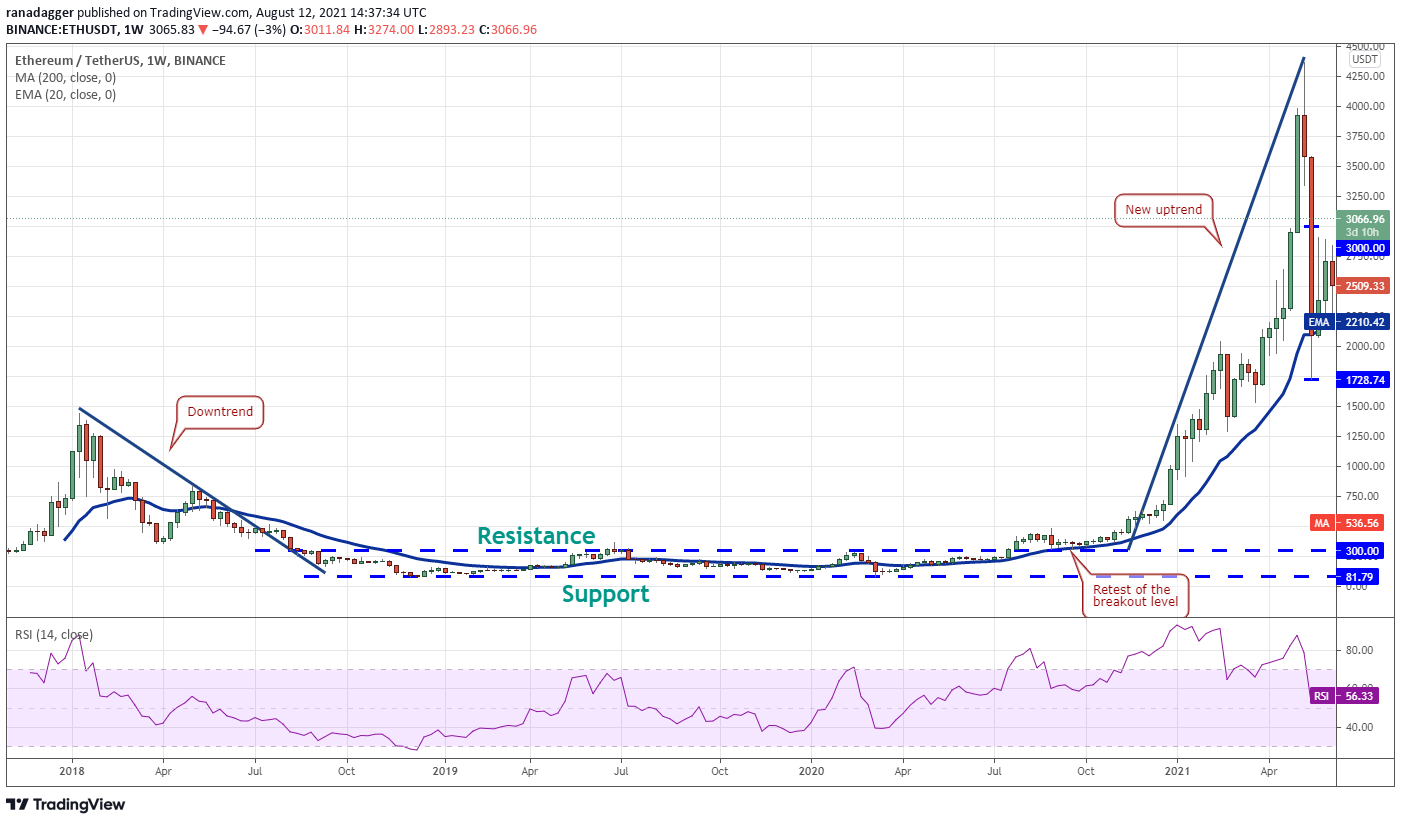Click the red 2509.33 price label
Viewport: 1401px width, 823px height.
coord(1364,285)
